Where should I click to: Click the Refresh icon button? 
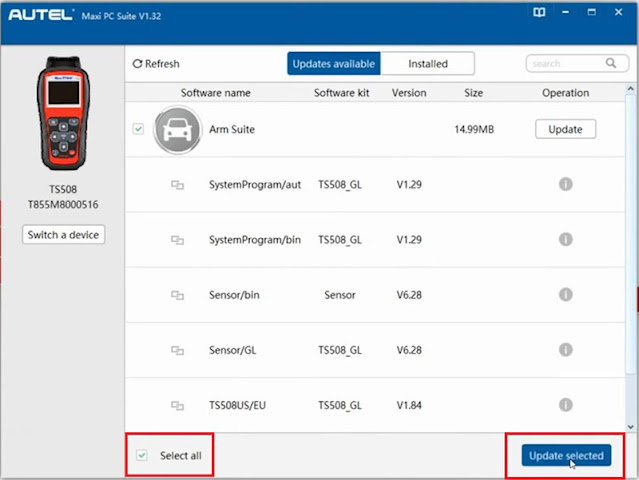click(x=137, y=64)
